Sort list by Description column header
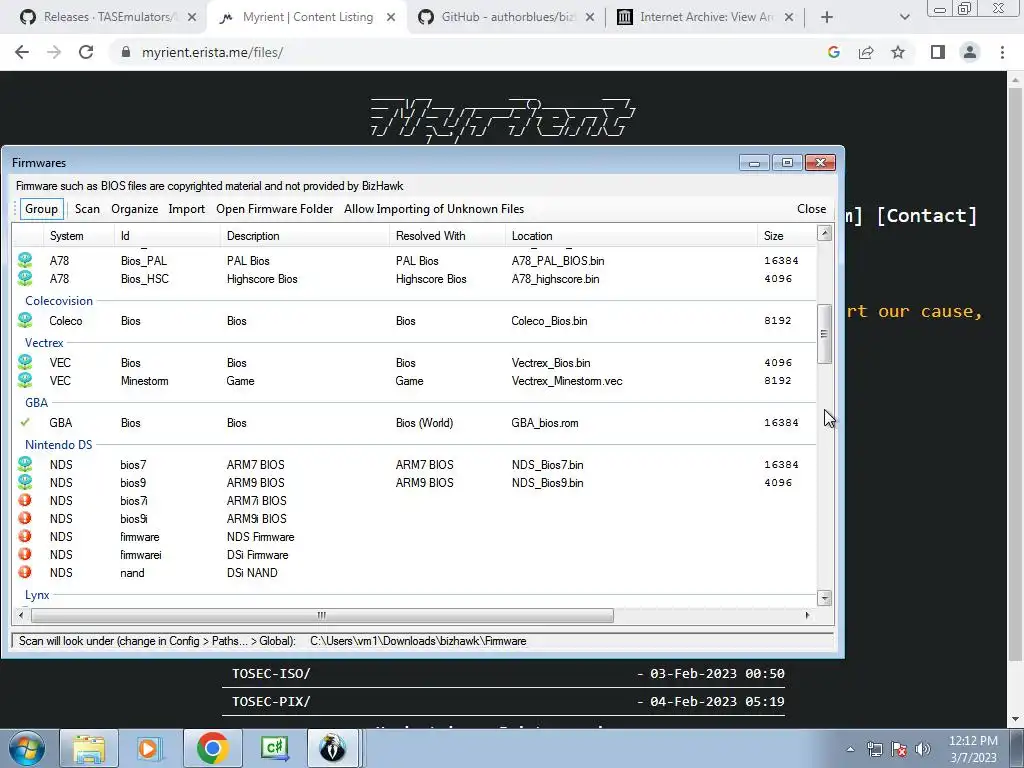 (x=305, y=236)
